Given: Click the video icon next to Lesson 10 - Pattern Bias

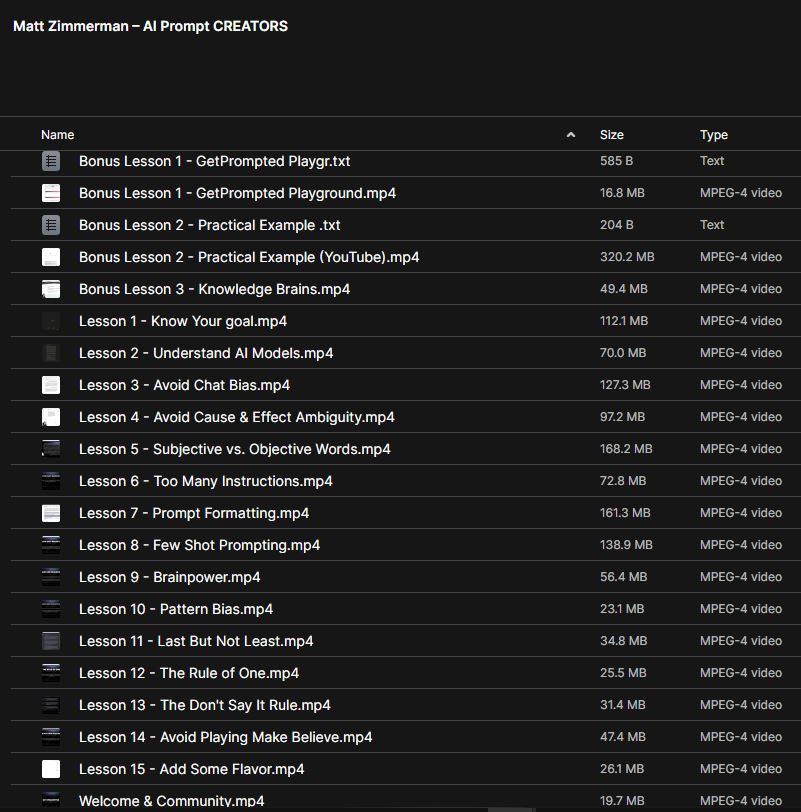Looking at the screenshot, I should (x=51, y=609).
